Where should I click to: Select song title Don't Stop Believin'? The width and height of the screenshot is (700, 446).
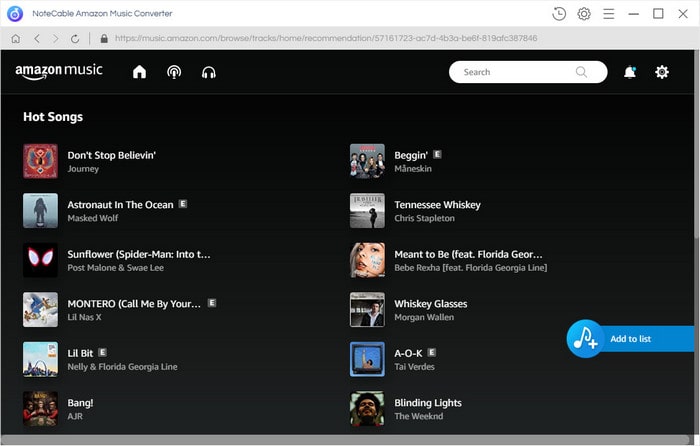coord(112,155)
